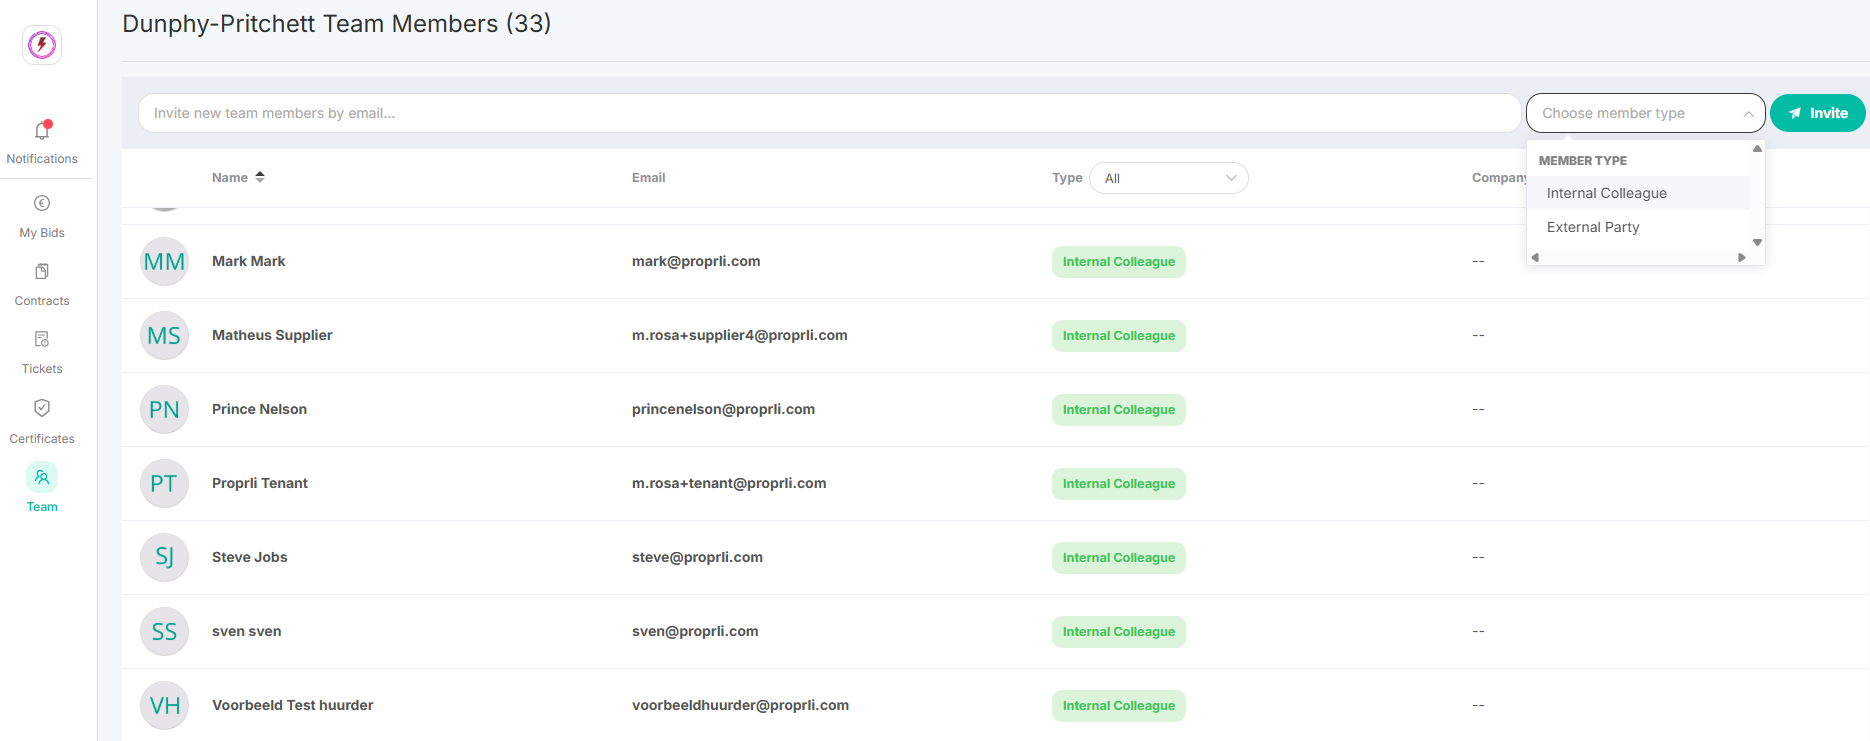1870x741 pixels.
Task: Click Voorbeeld Test huurder's VH avatar
Action: (164, 706)
